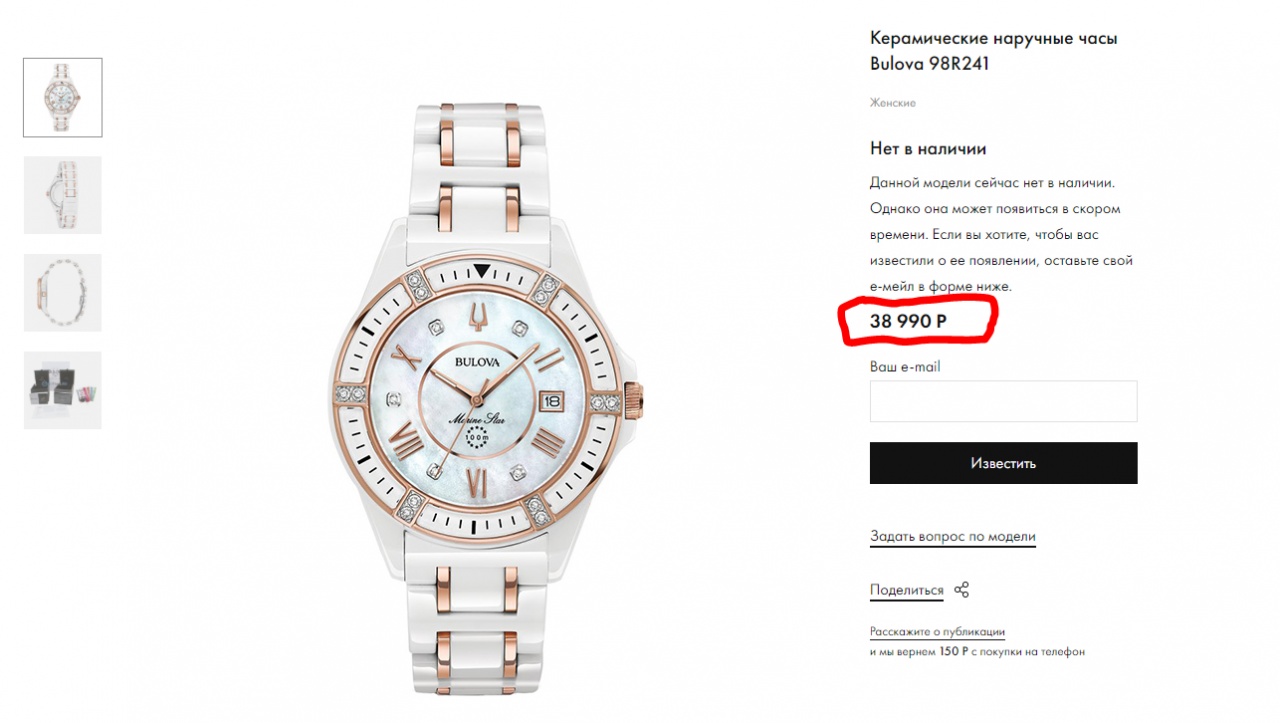Click the Нет в наличии heading
Image resolution: width=1280 pixels, height=723 pixels.
(x=928, y=149)
